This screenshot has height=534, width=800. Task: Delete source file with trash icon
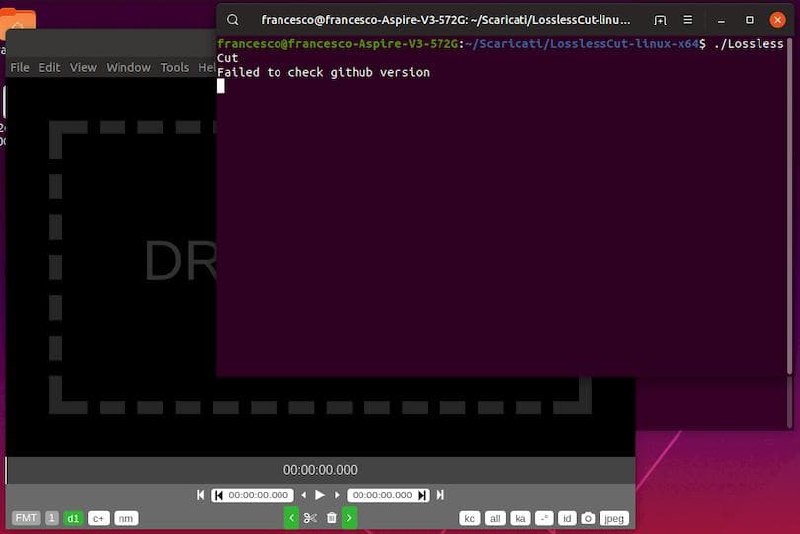point(332,518)
